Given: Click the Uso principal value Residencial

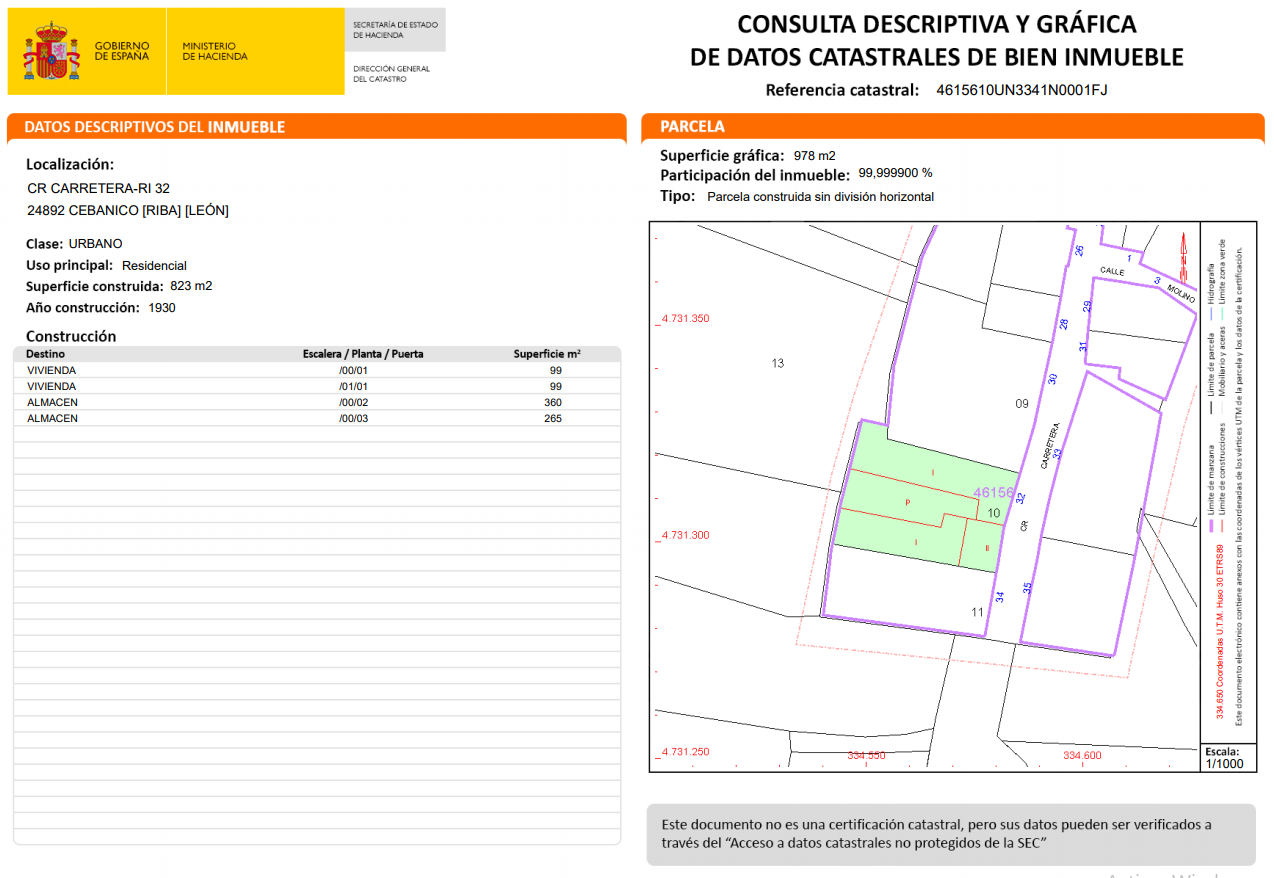Looking at the screenshot, I should [154, 266].
